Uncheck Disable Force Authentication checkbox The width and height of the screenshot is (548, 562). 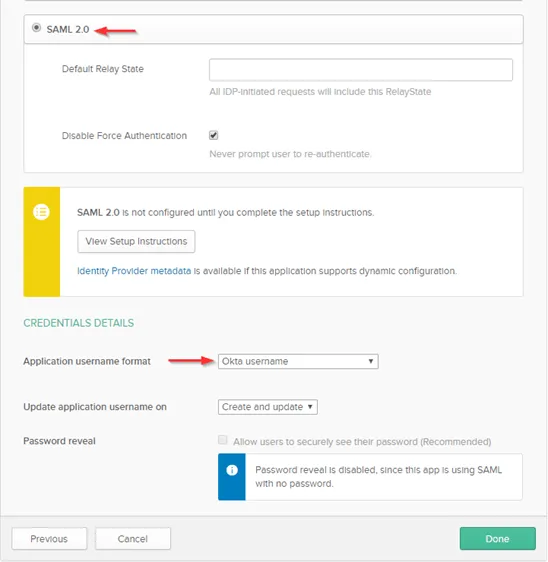tap(214, 135)
